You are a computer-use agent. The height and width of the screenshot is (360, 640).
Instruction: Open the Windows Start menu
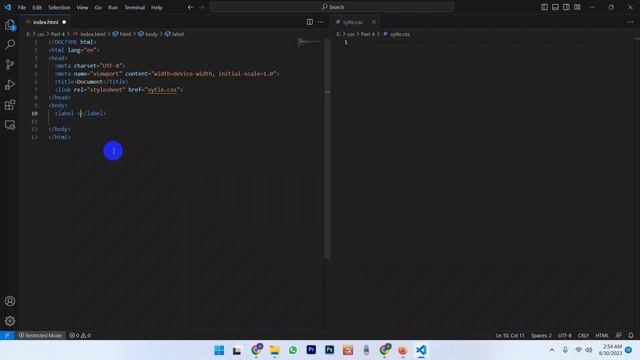tap(219, 350)
